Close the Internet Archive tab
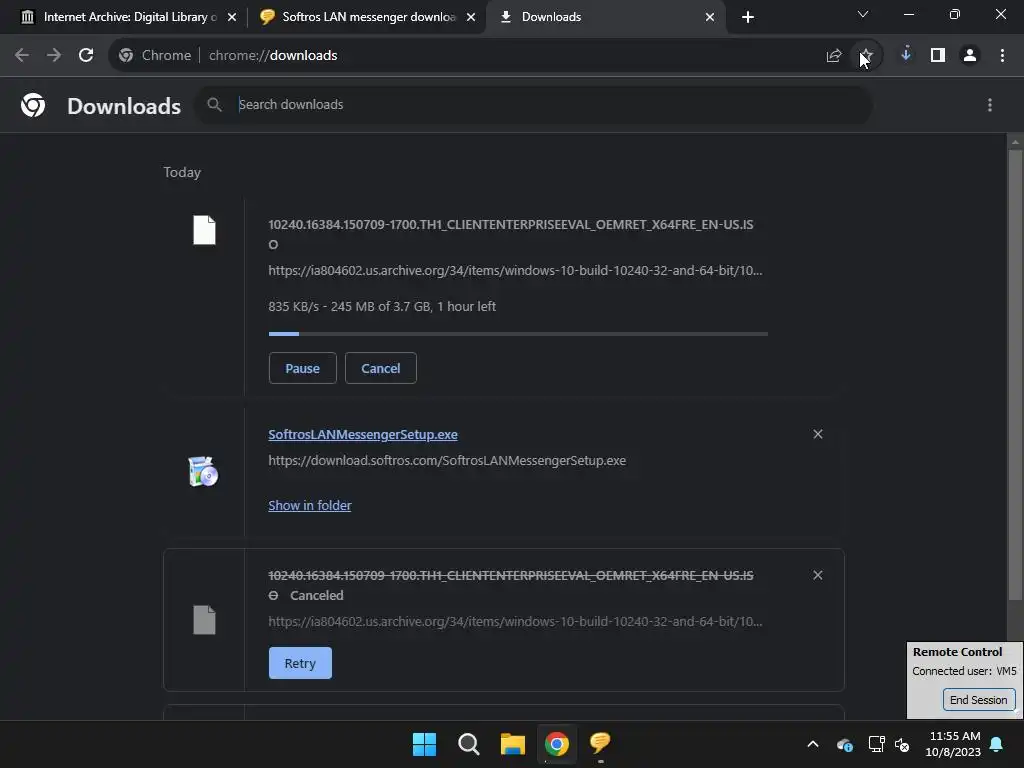Image resolution: width=1024 pixels, height=768 pixels. click(232, 18)
